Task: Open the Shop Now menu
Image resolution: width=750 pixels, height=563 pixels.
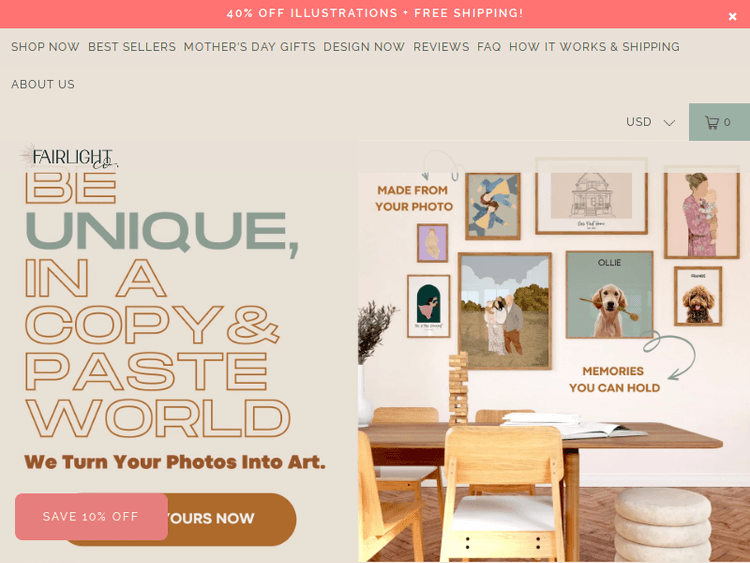Action: click(45, 47)
